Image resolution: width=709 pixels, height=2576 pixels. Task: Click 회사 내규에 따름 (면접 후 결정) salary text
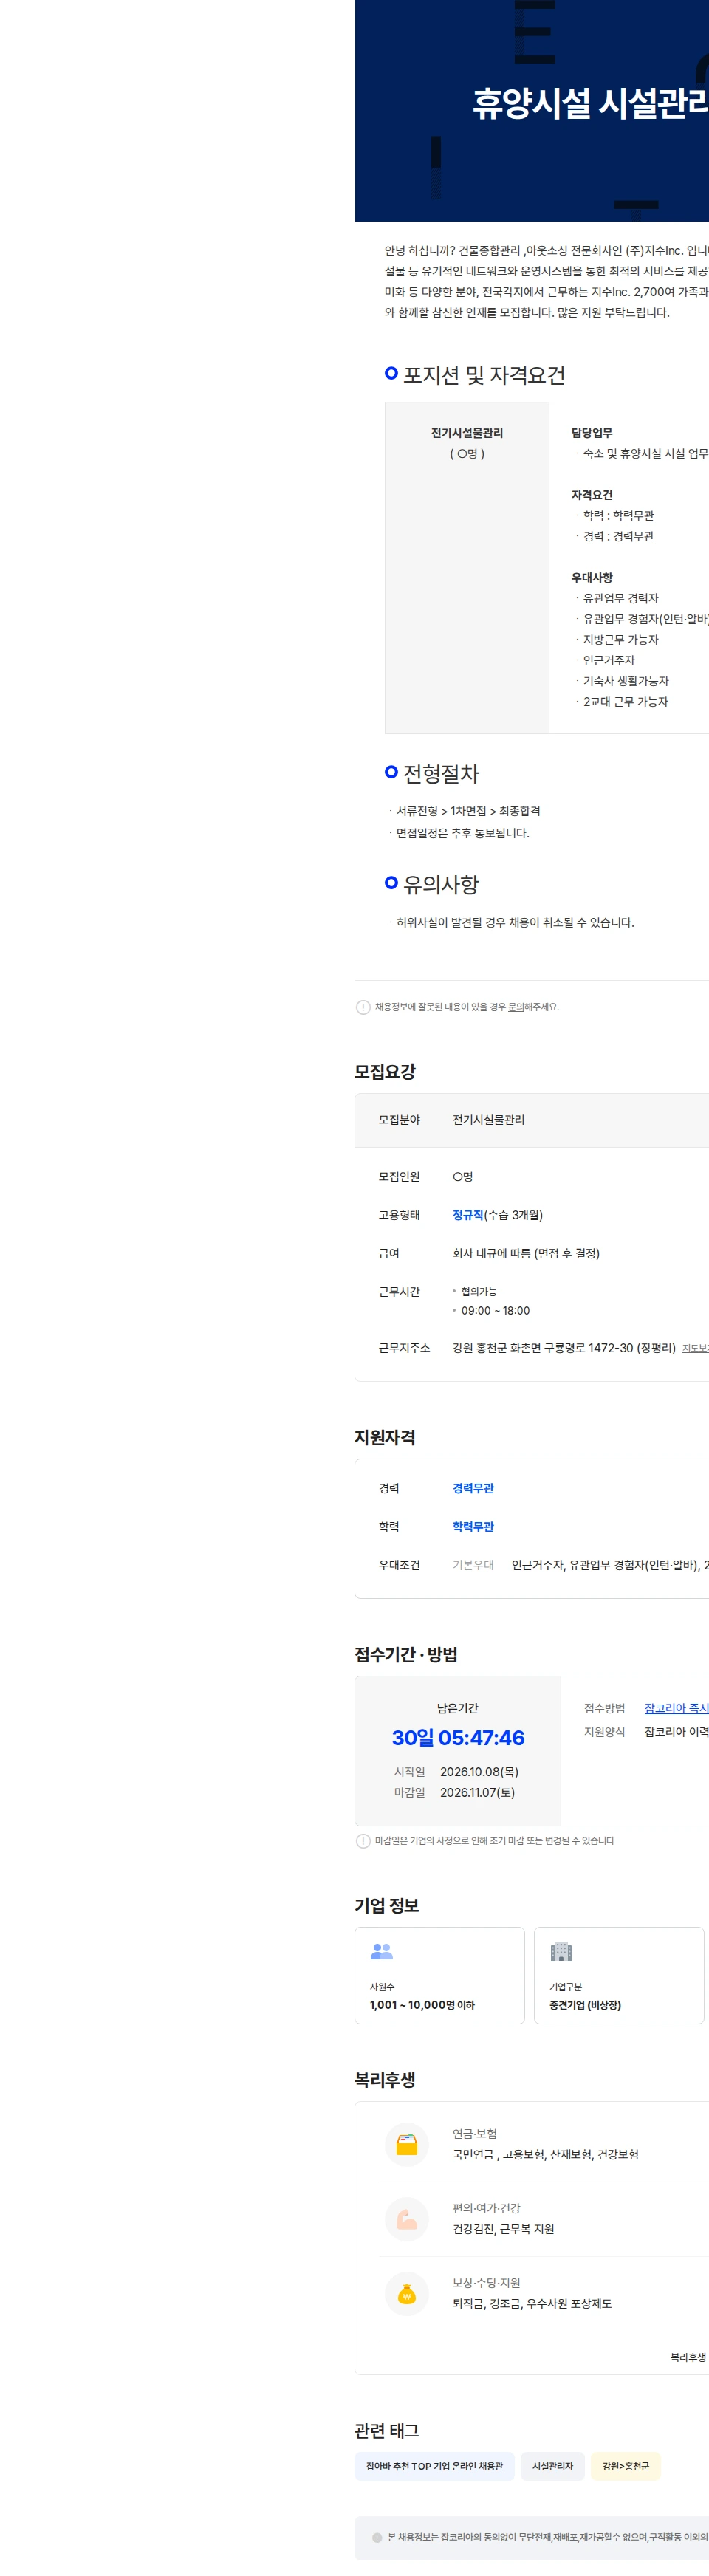pyautogui.click(x=526, y=1253)
